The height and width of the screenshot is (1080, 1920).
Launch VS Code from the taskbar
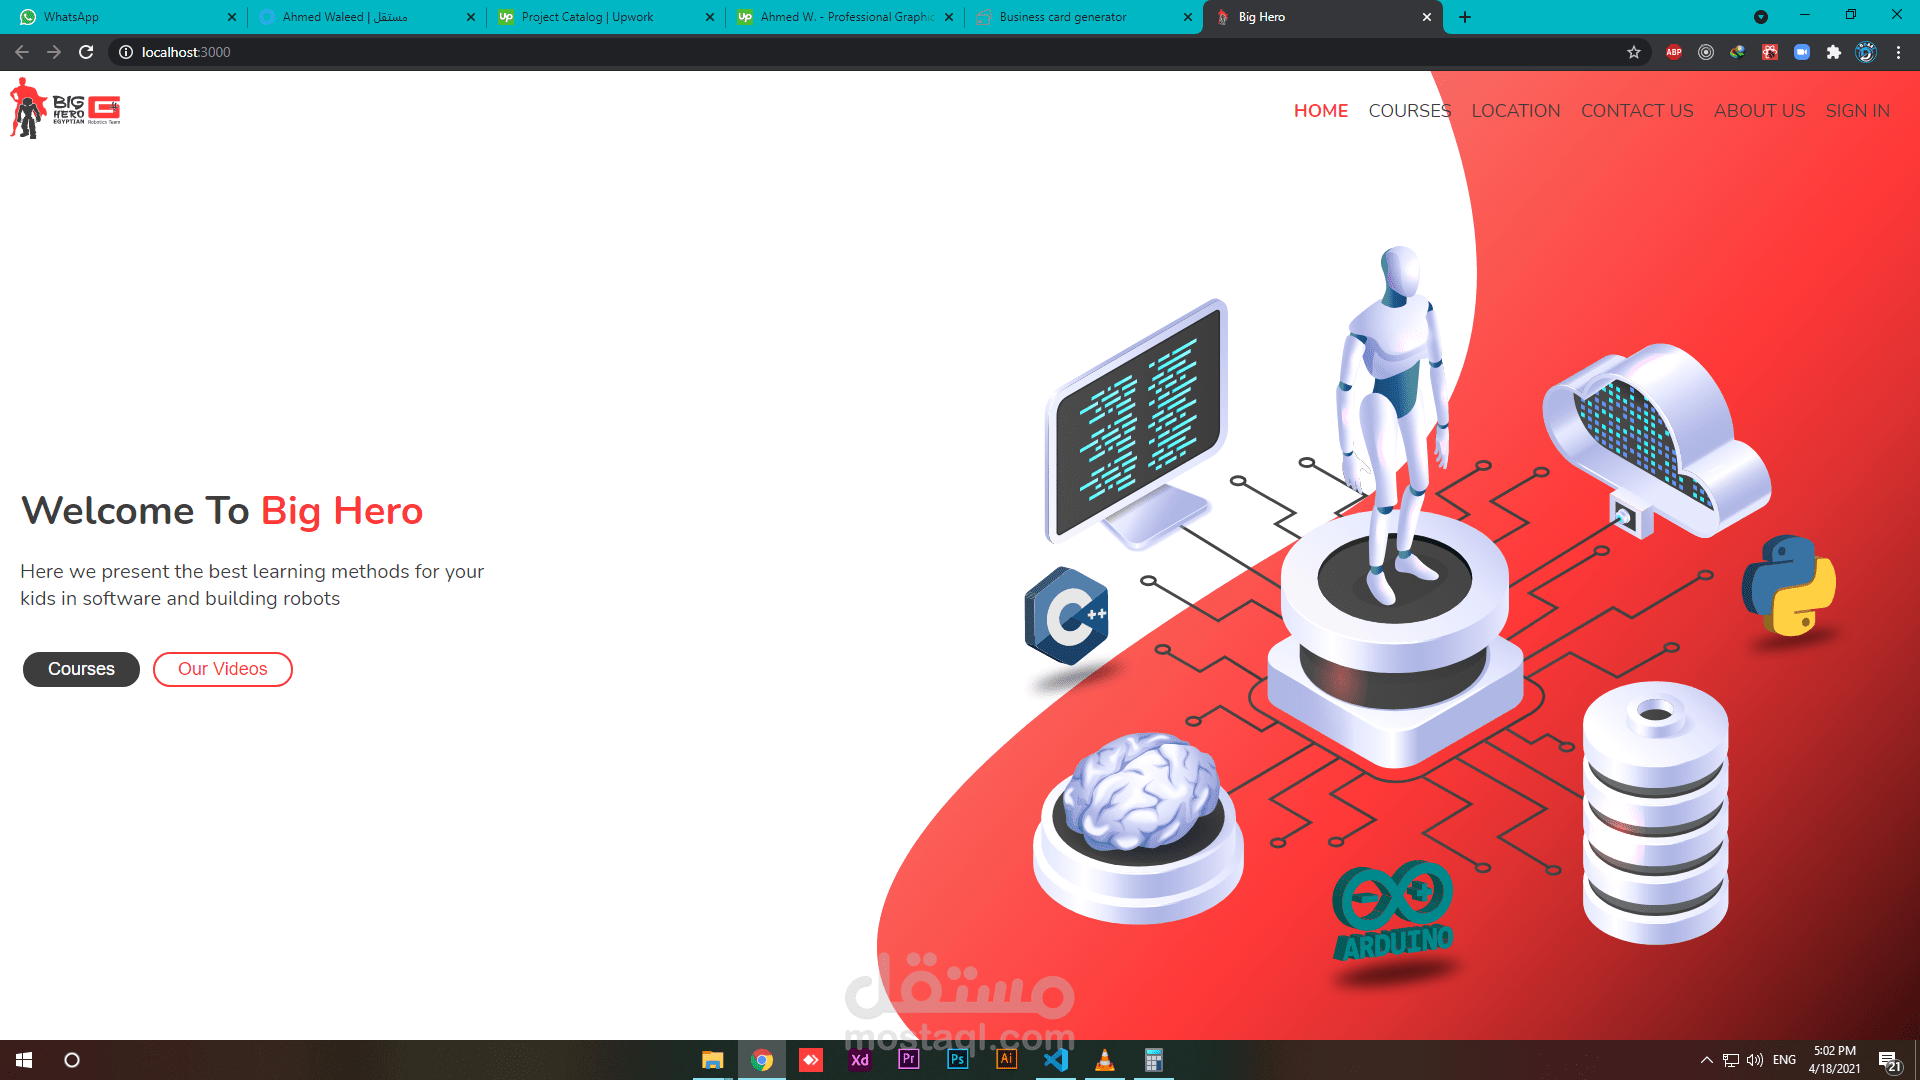point(1054,1059)
